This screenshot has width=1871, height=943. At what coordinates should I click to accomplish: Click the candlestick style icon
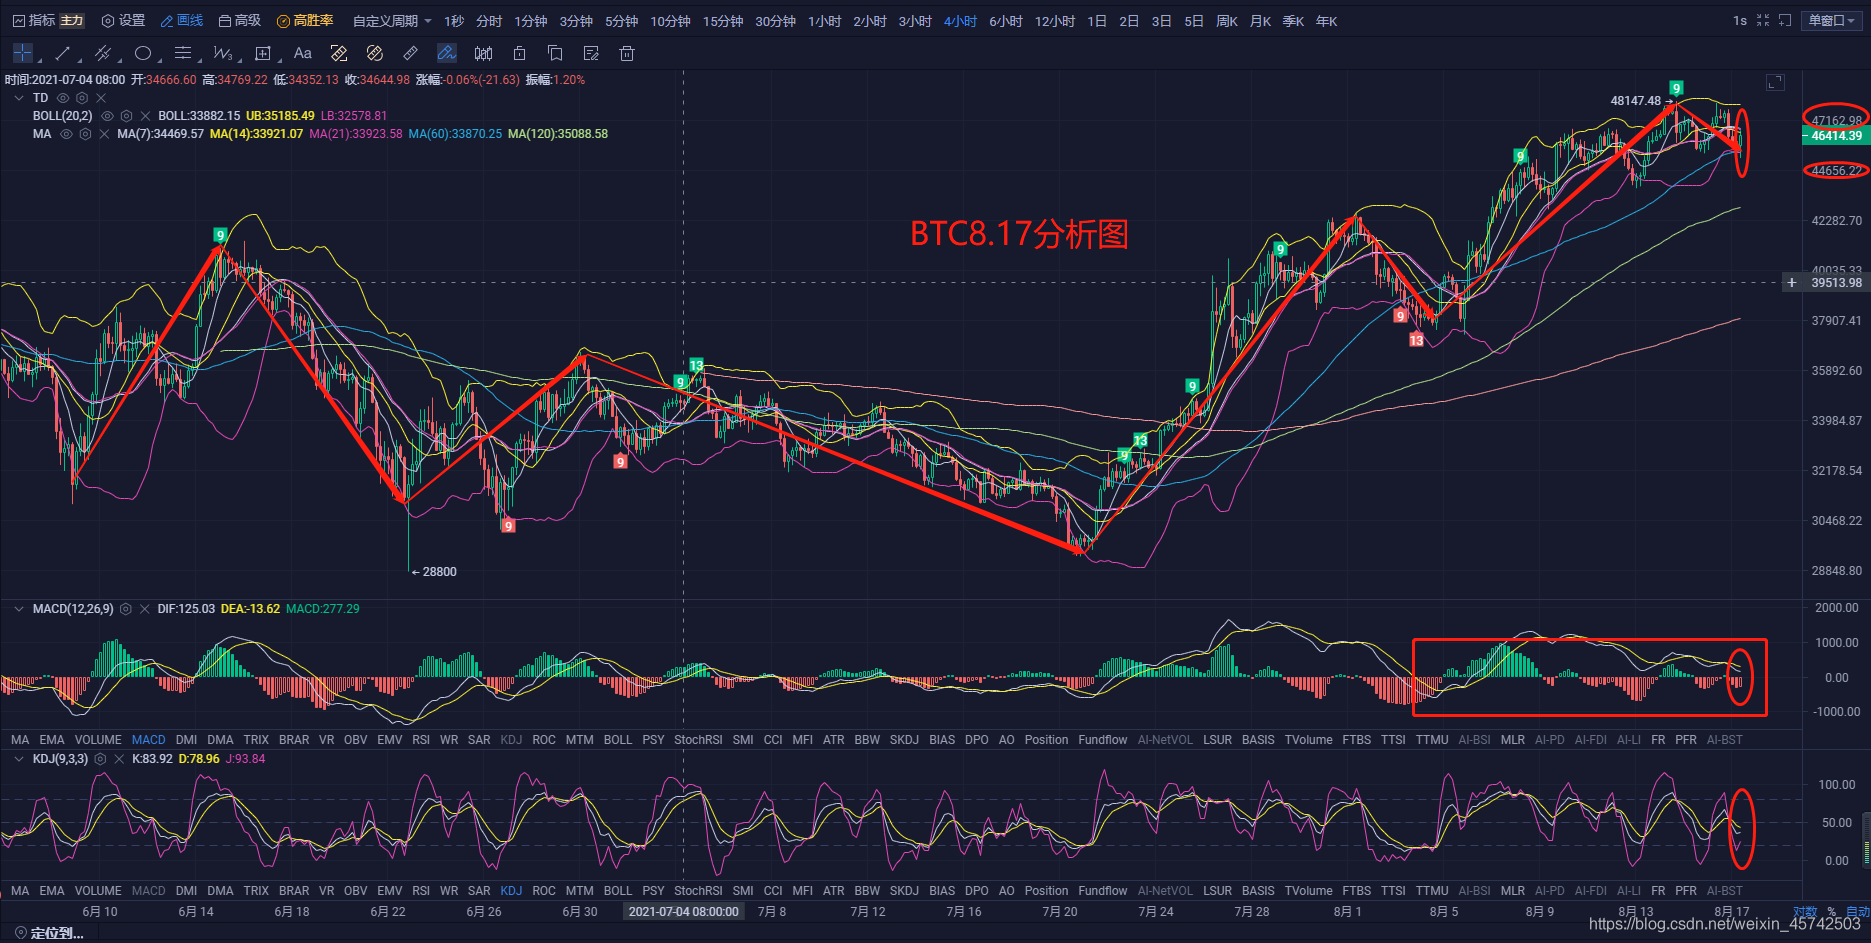click(x=483, y=53)
